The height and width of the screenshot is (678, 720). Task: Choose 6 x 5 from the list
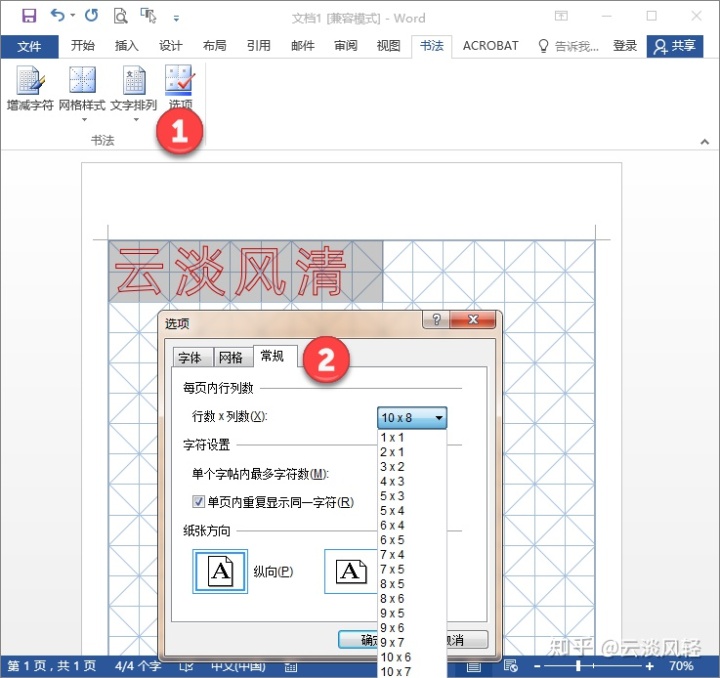coord(411,540)
